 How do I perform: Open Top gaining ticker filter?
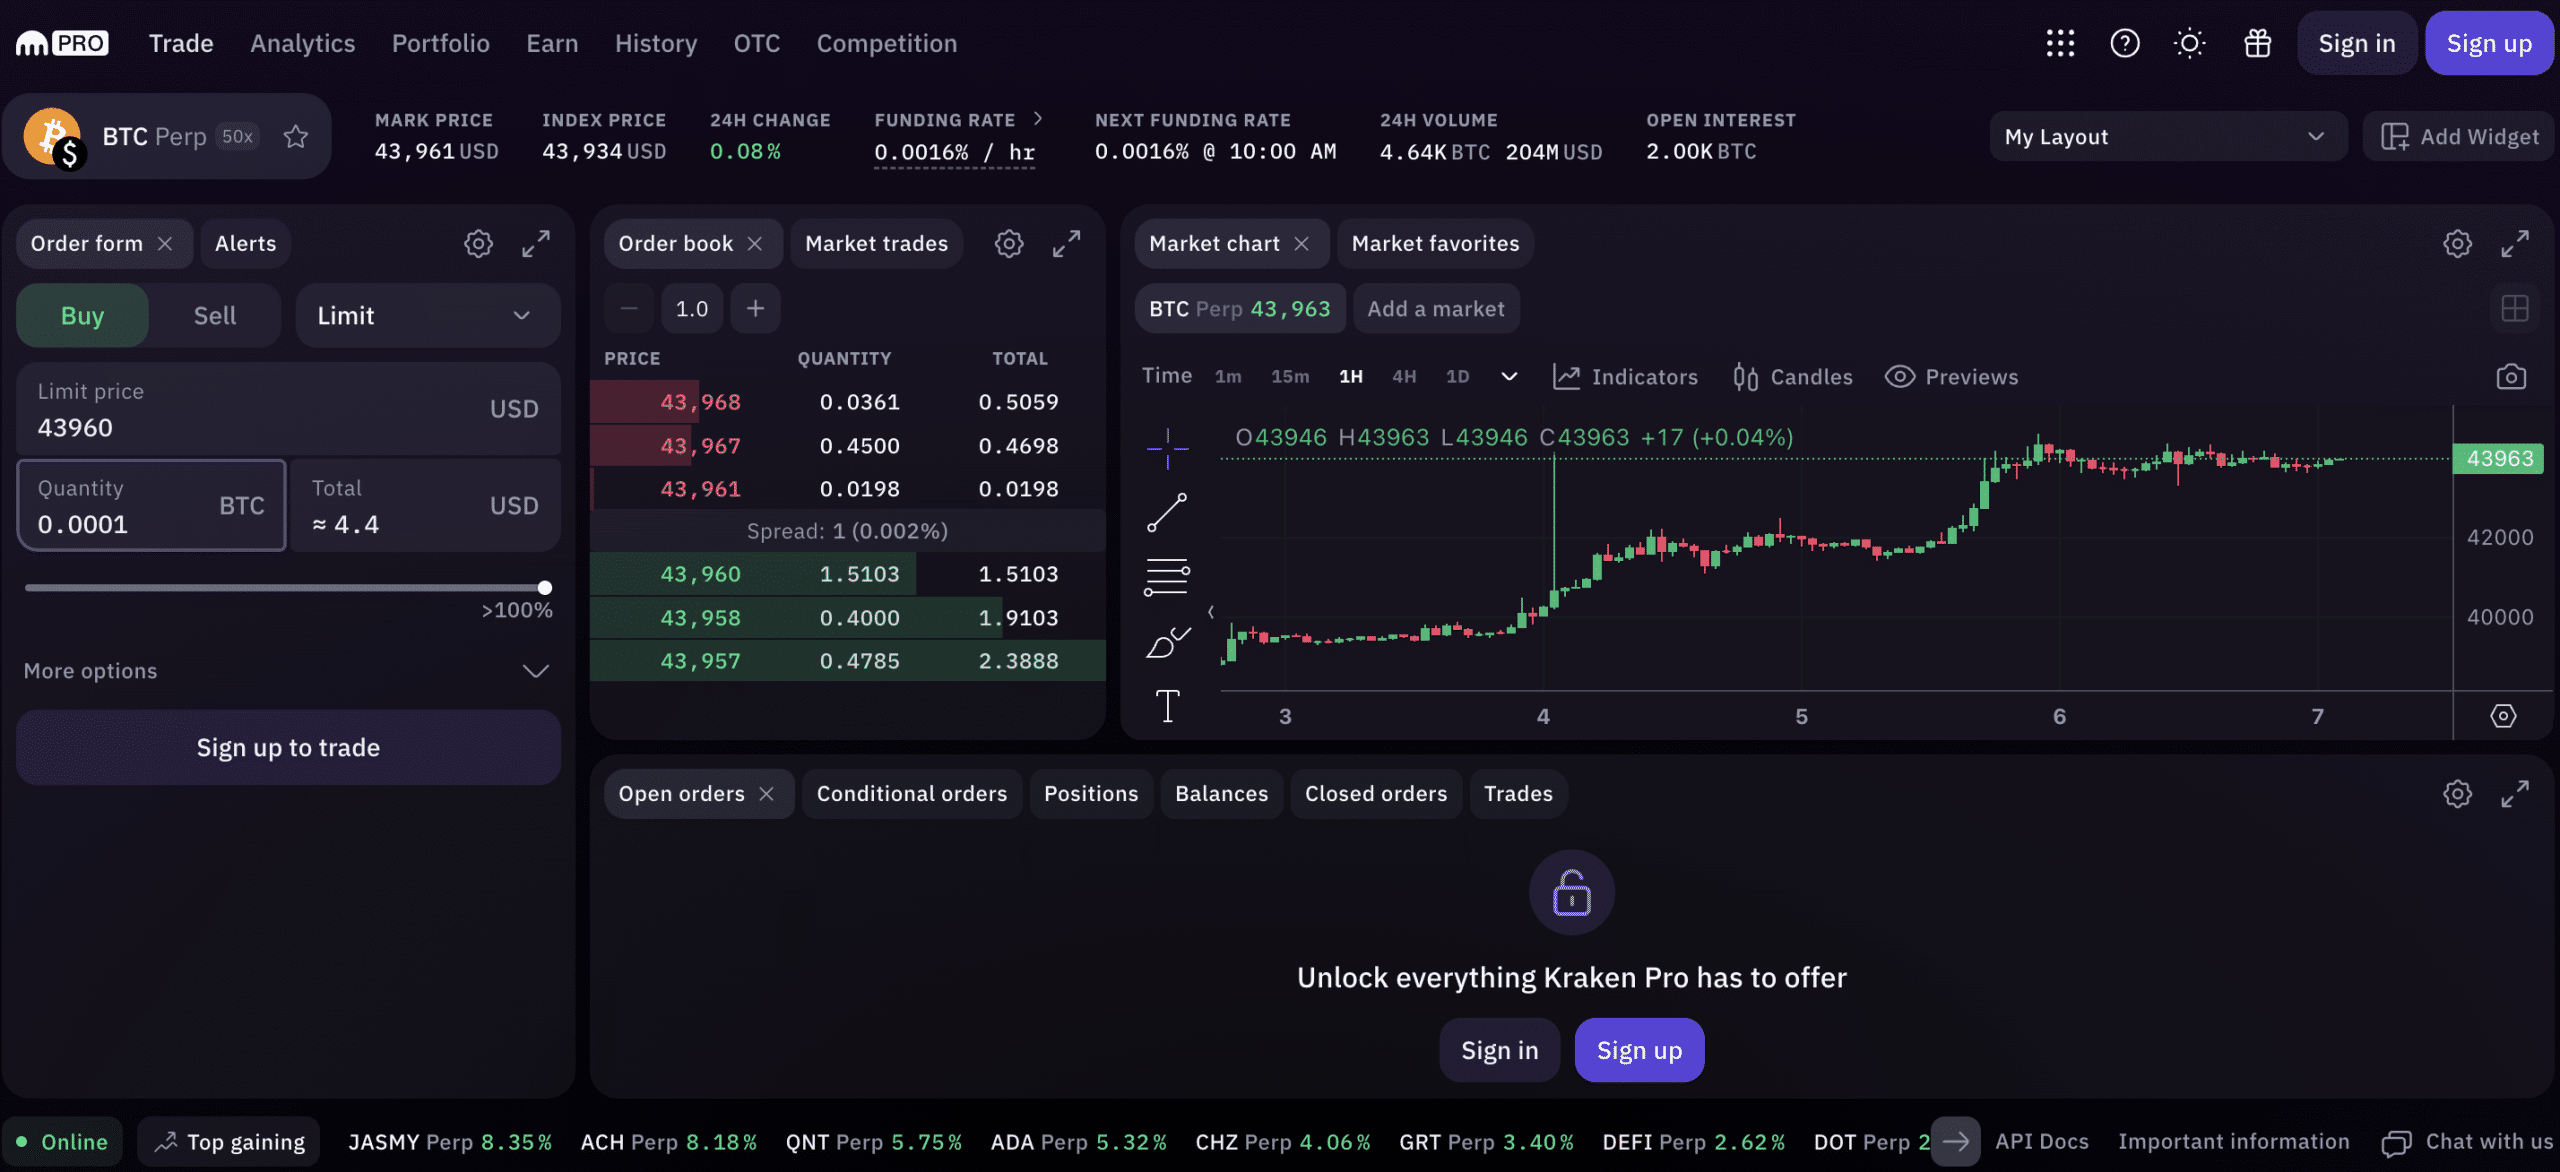(x=229, y=1142)
